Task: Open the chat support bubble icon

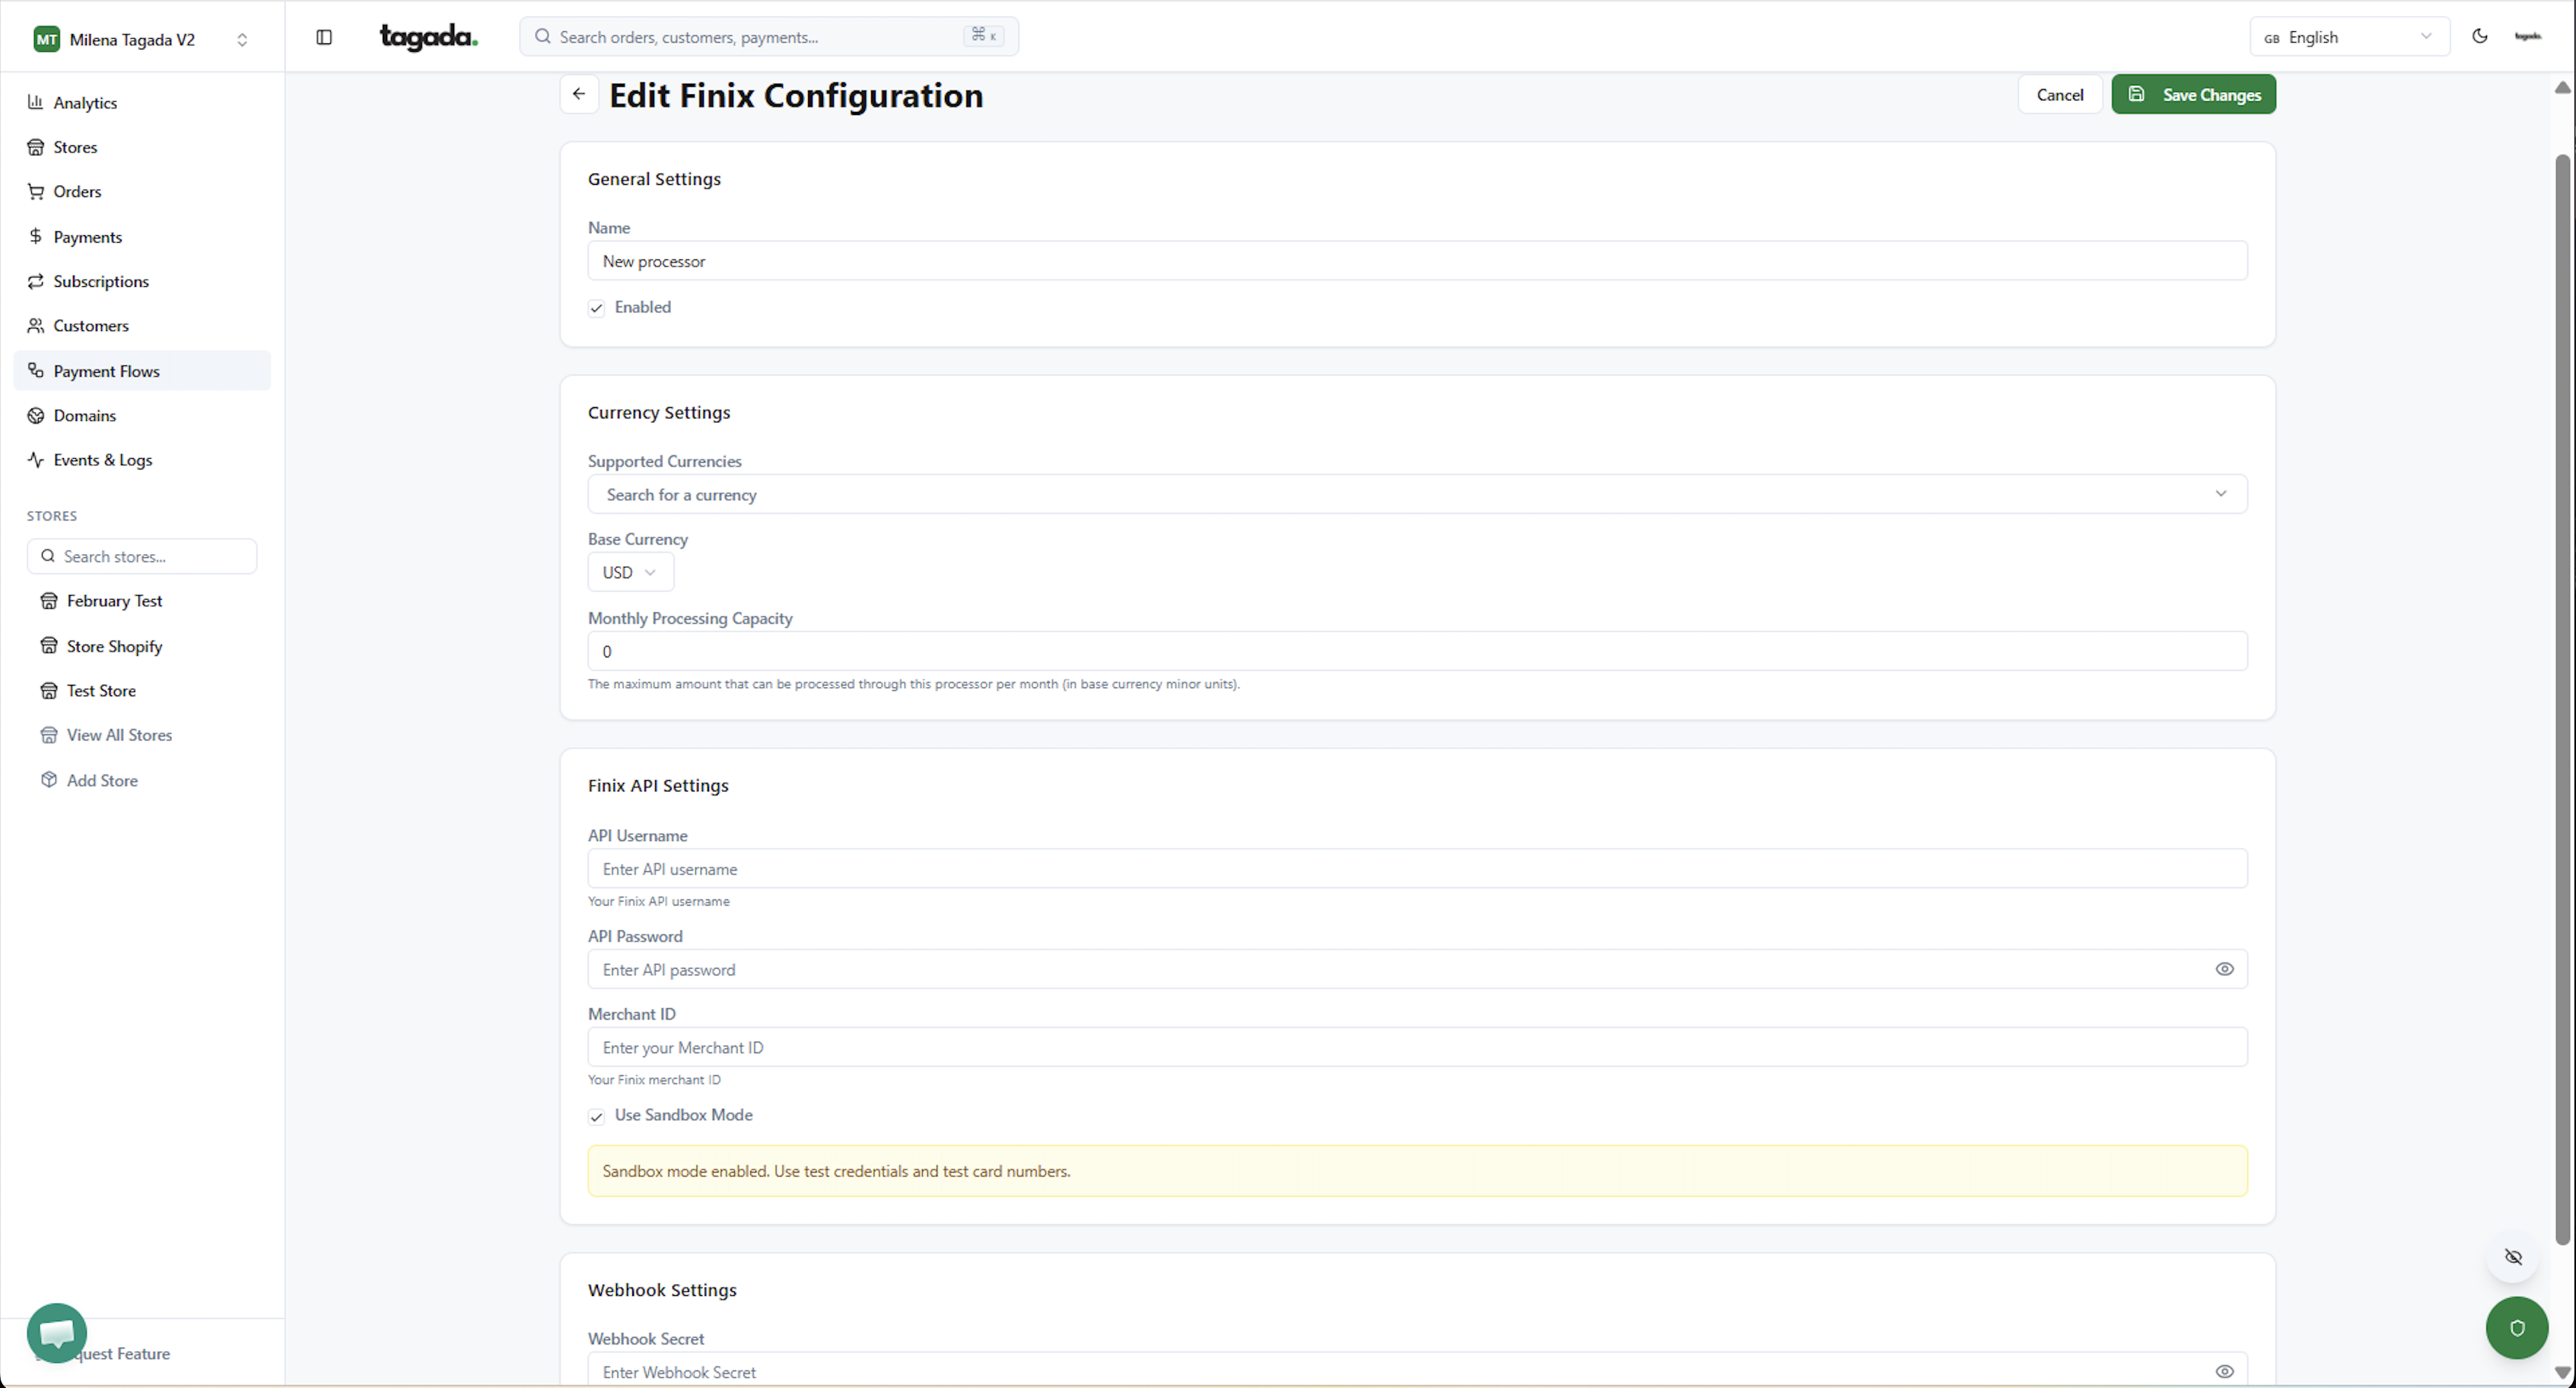Action: click(x=57, y=1332)
